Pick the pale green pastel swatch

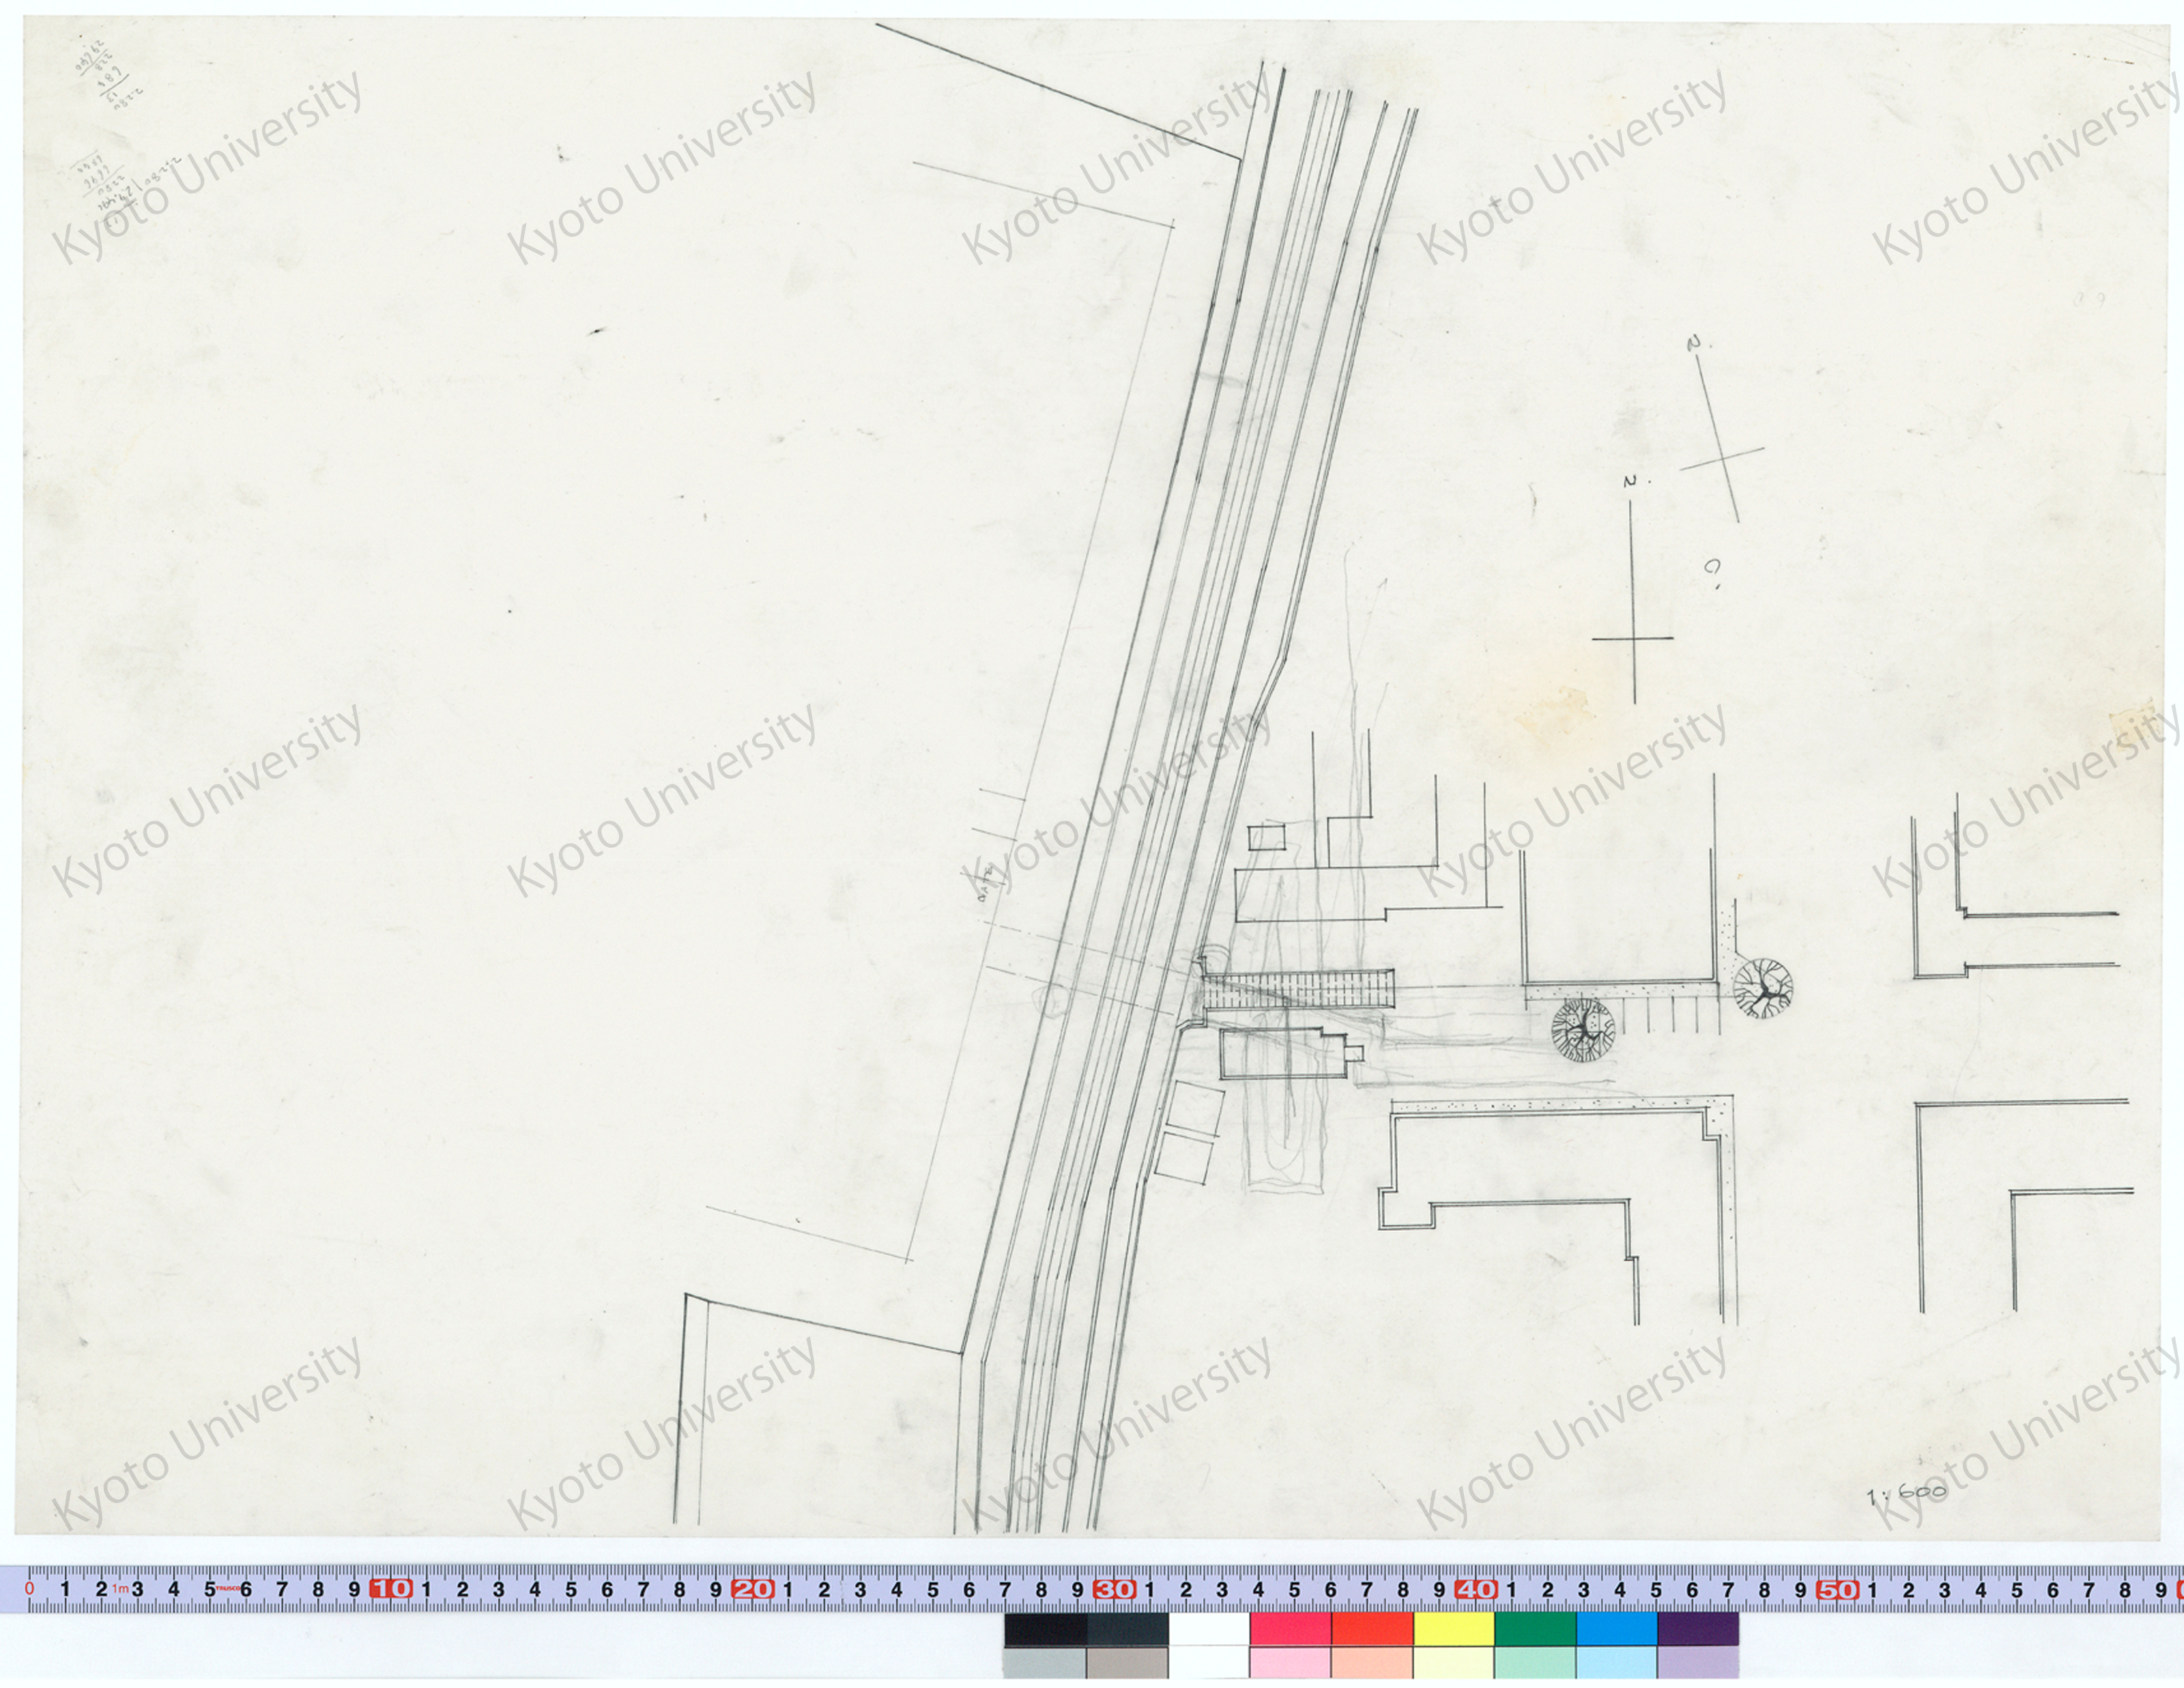[1534, 1663]
